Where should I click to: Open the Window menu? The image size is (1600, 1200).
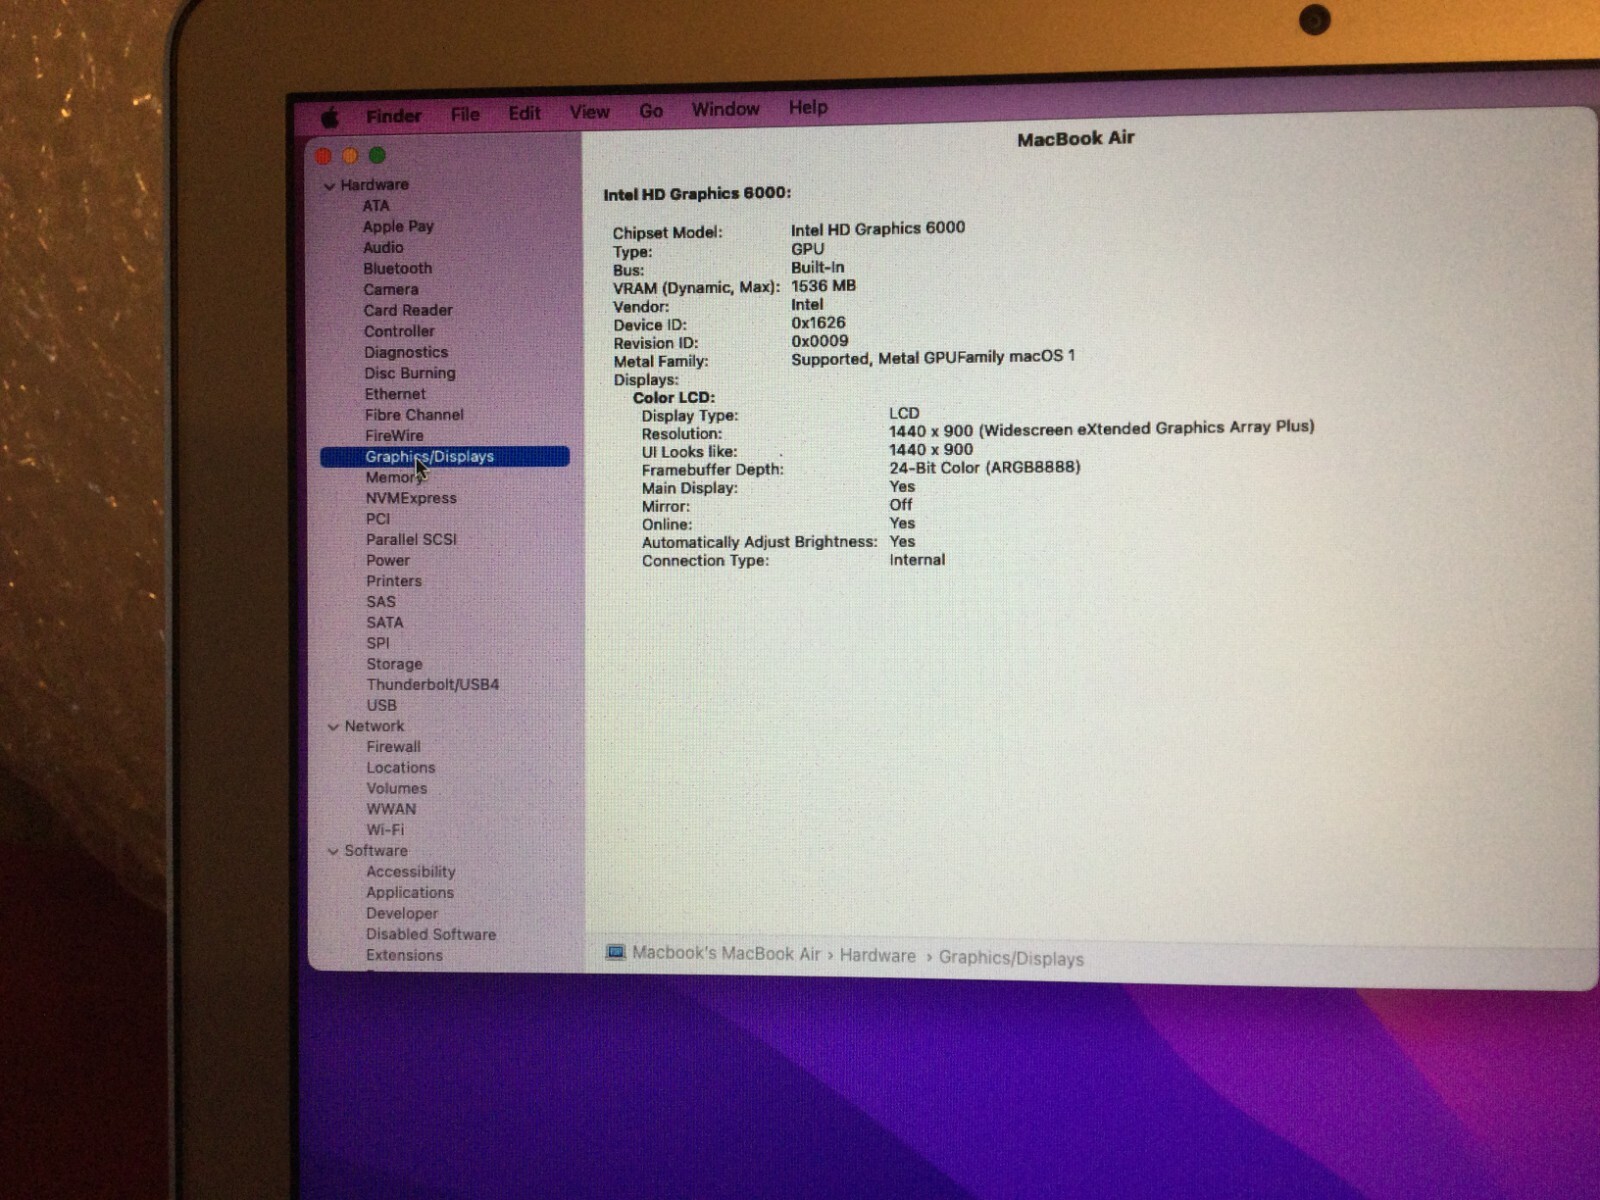click(x=725, y=109)
